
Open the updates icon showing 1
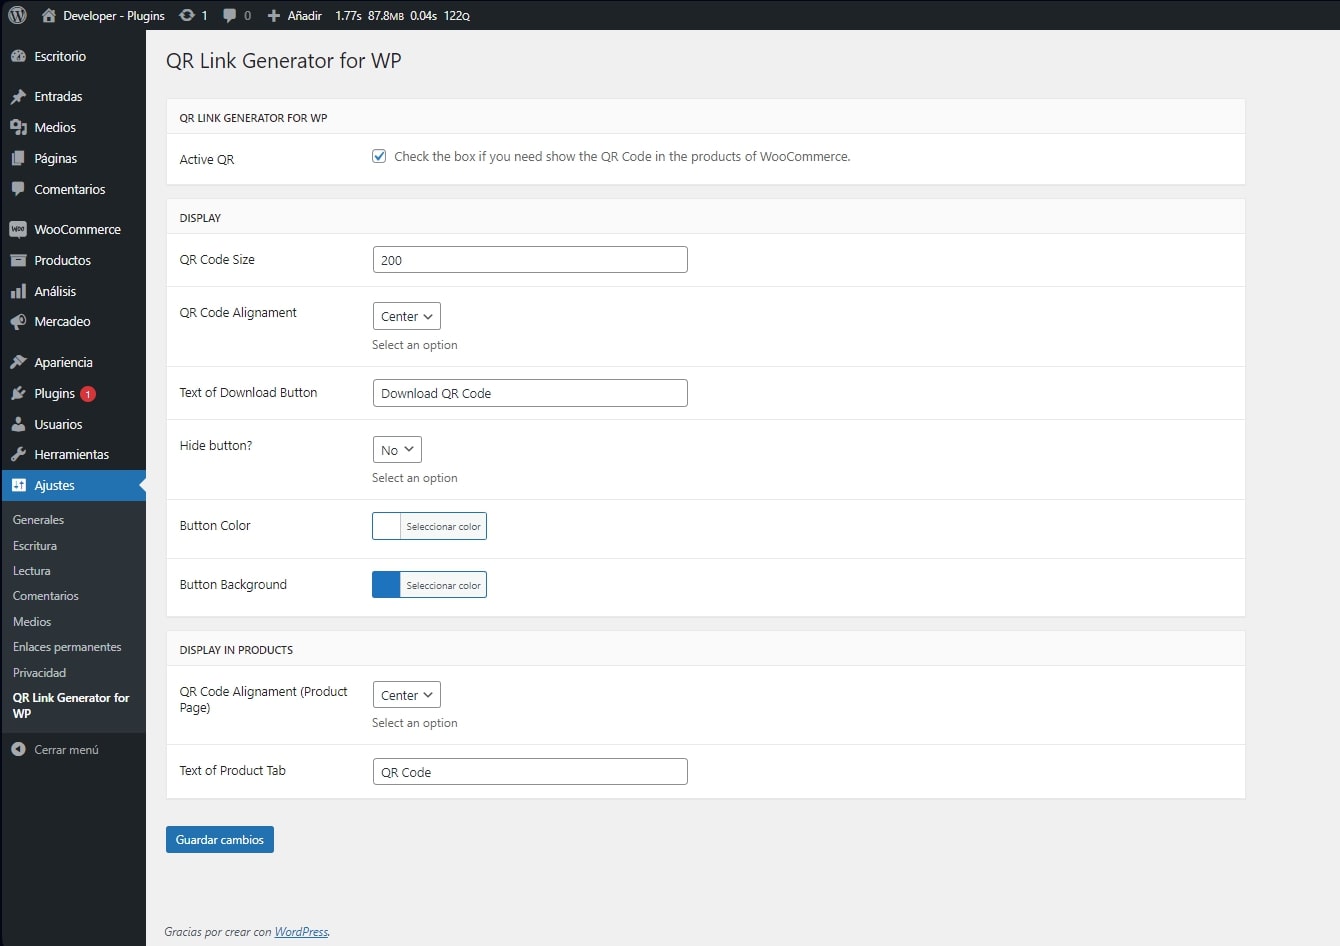[x=187, y=15]
